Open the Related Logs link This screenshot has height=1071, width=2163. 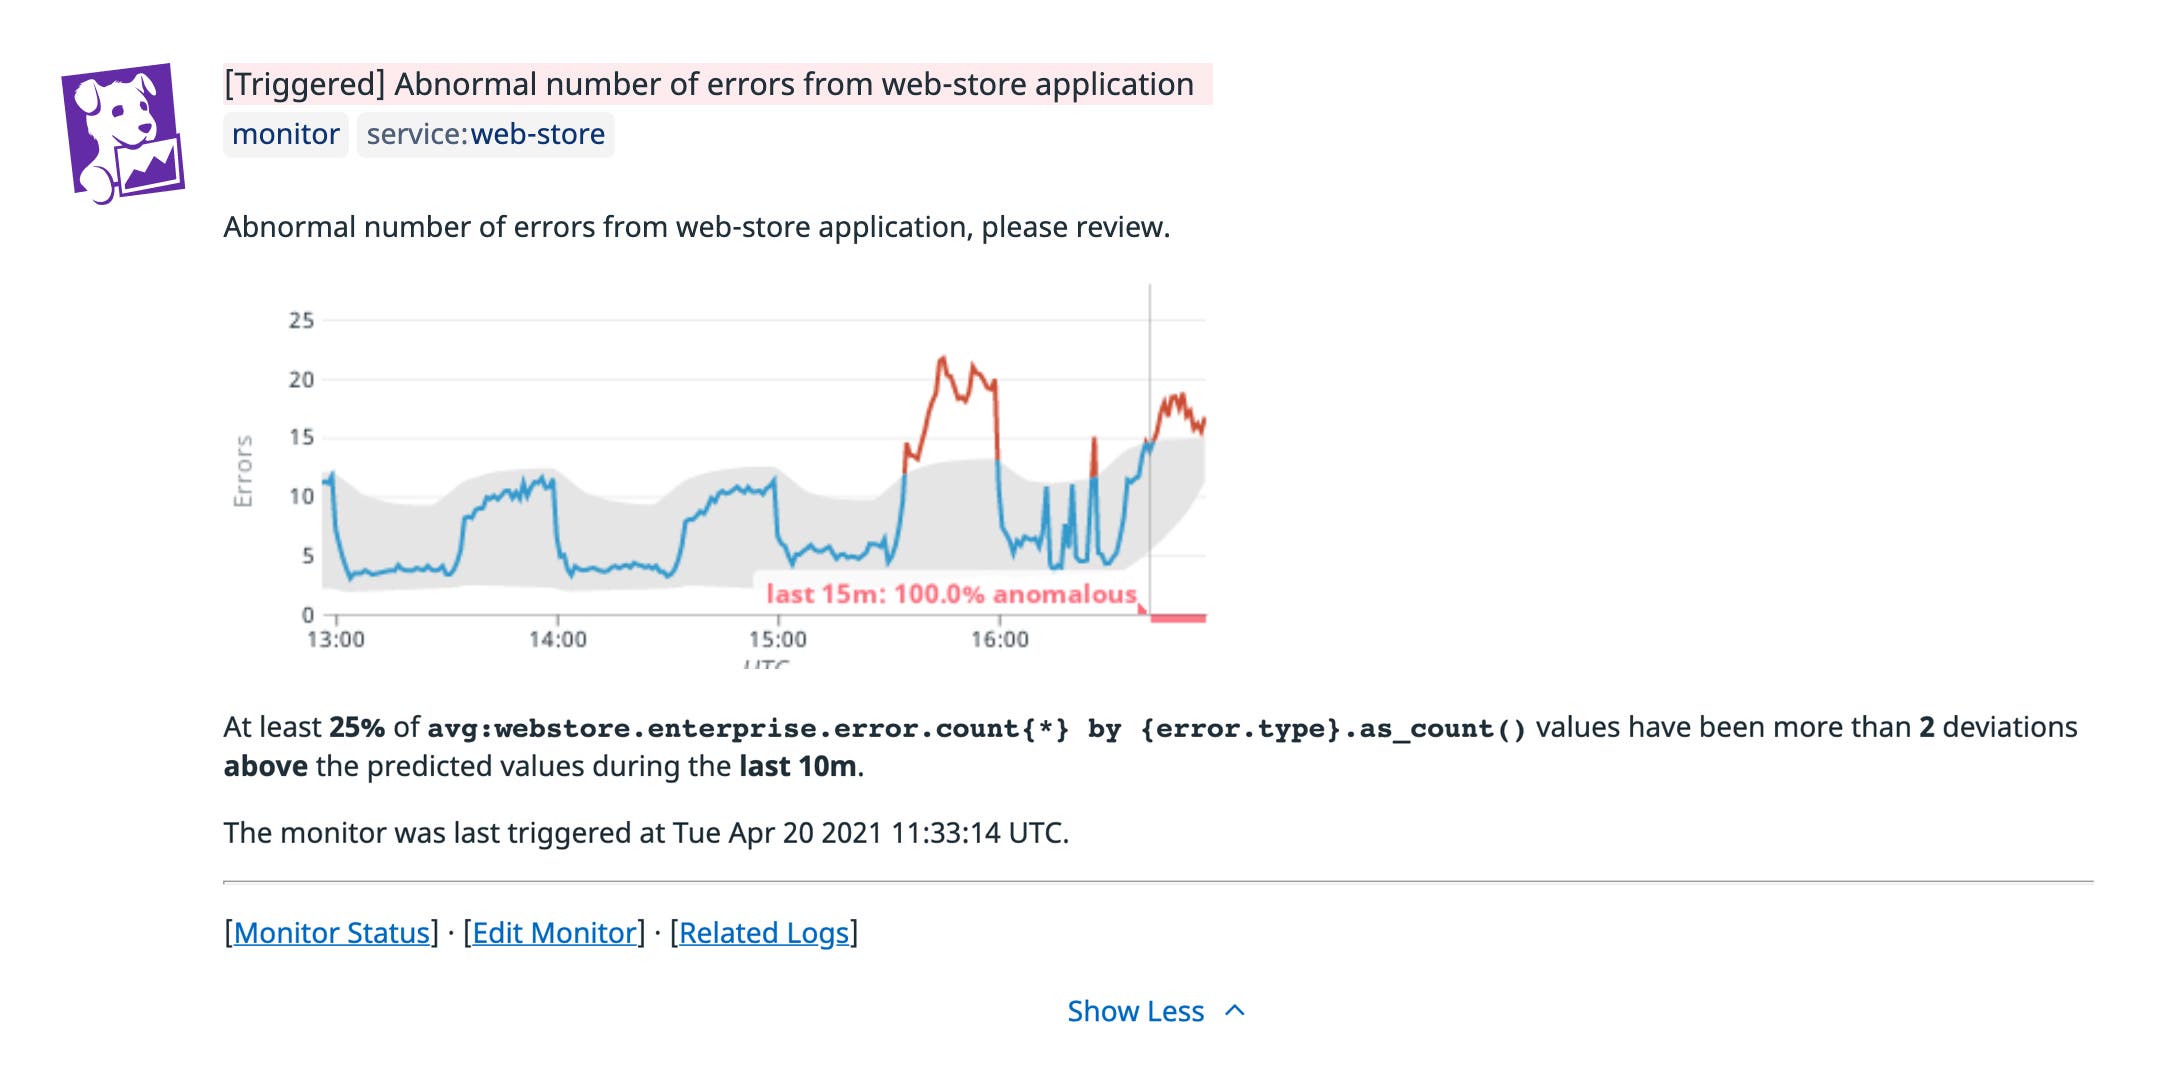(765, 933)
